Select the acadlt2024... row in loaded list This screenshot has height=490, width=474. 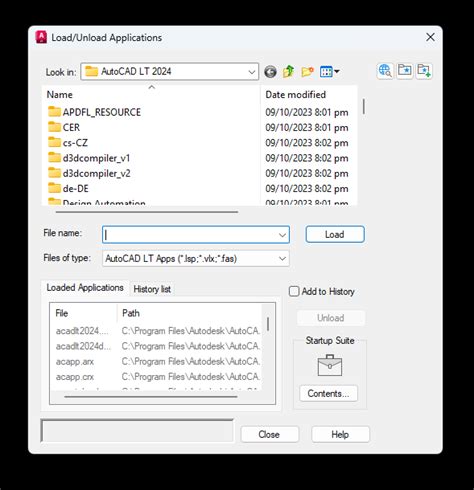(x=157, y=331)
